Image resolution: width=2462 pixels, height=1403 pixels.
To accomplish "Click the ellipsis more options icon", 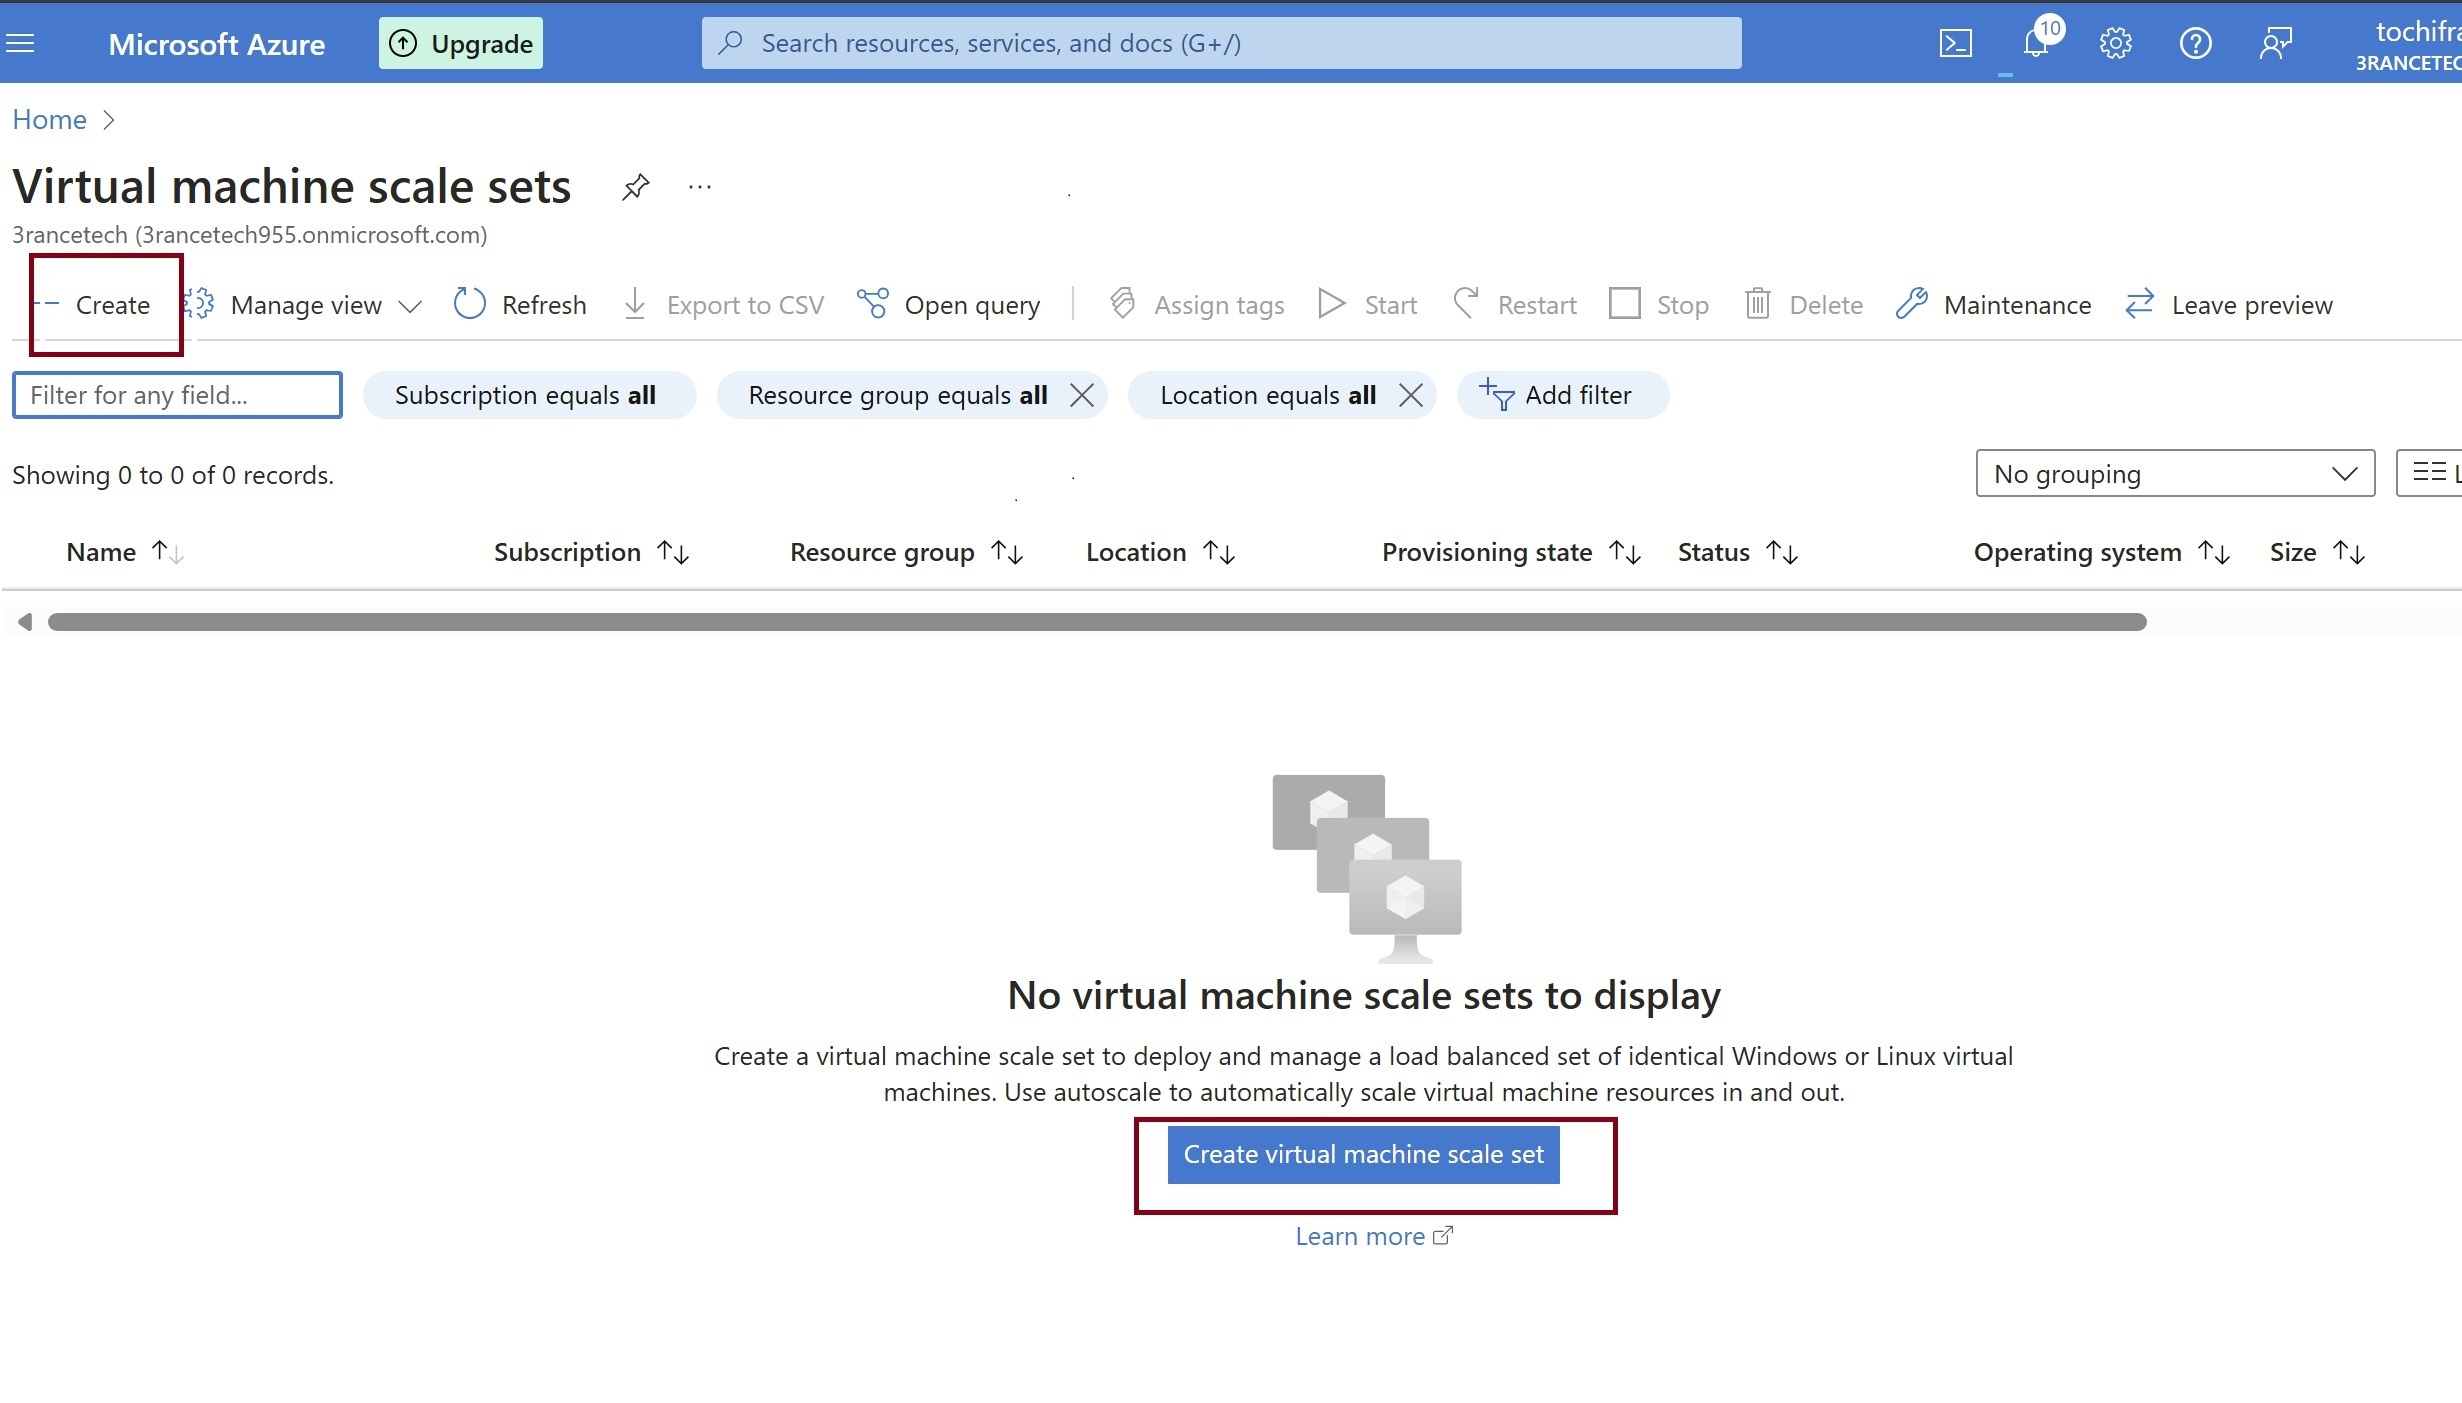I will [x=699, y=187].
